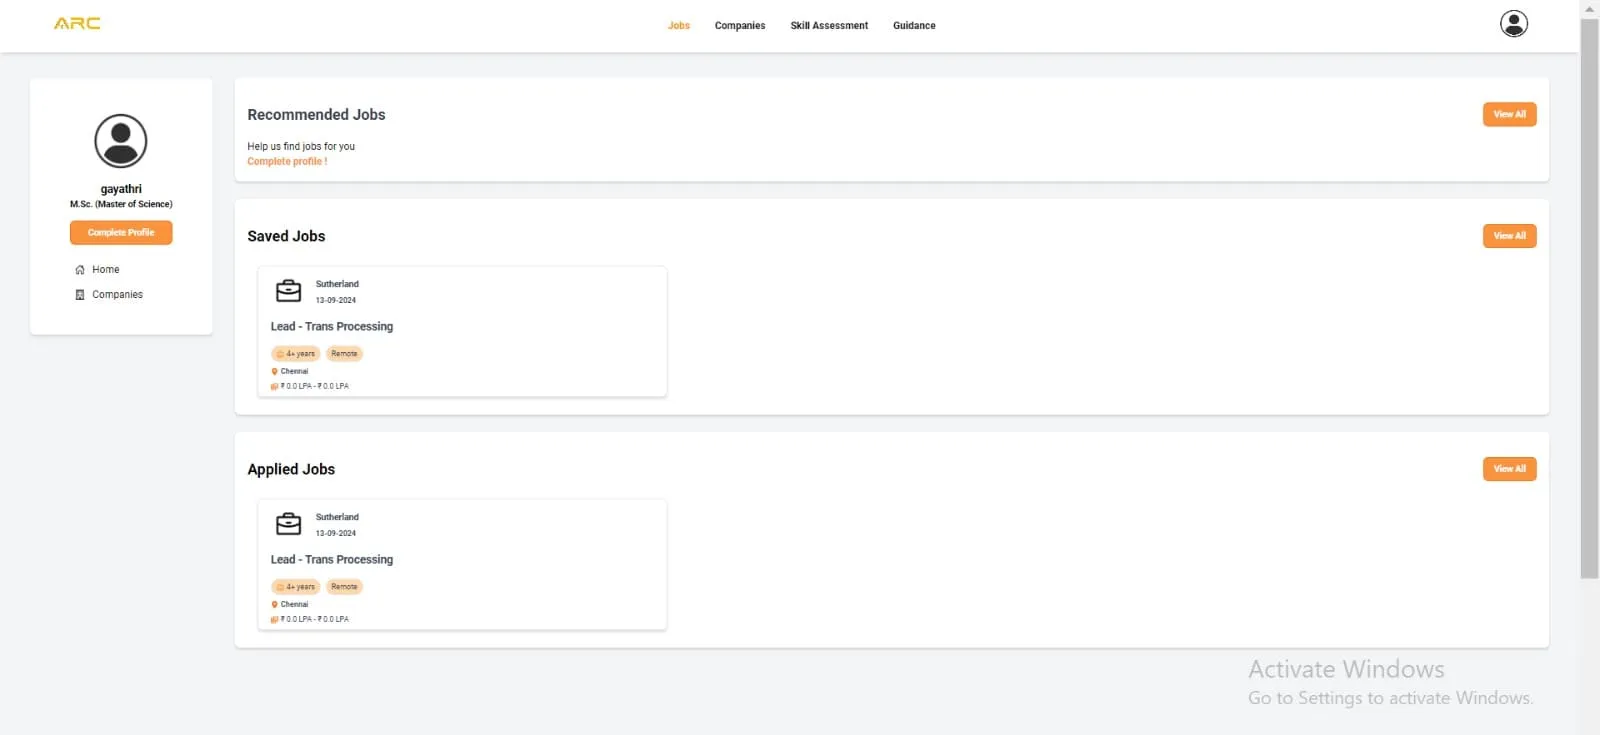
Task: Click the location pin icon on the saved job
Action: (x=274, y=371)
